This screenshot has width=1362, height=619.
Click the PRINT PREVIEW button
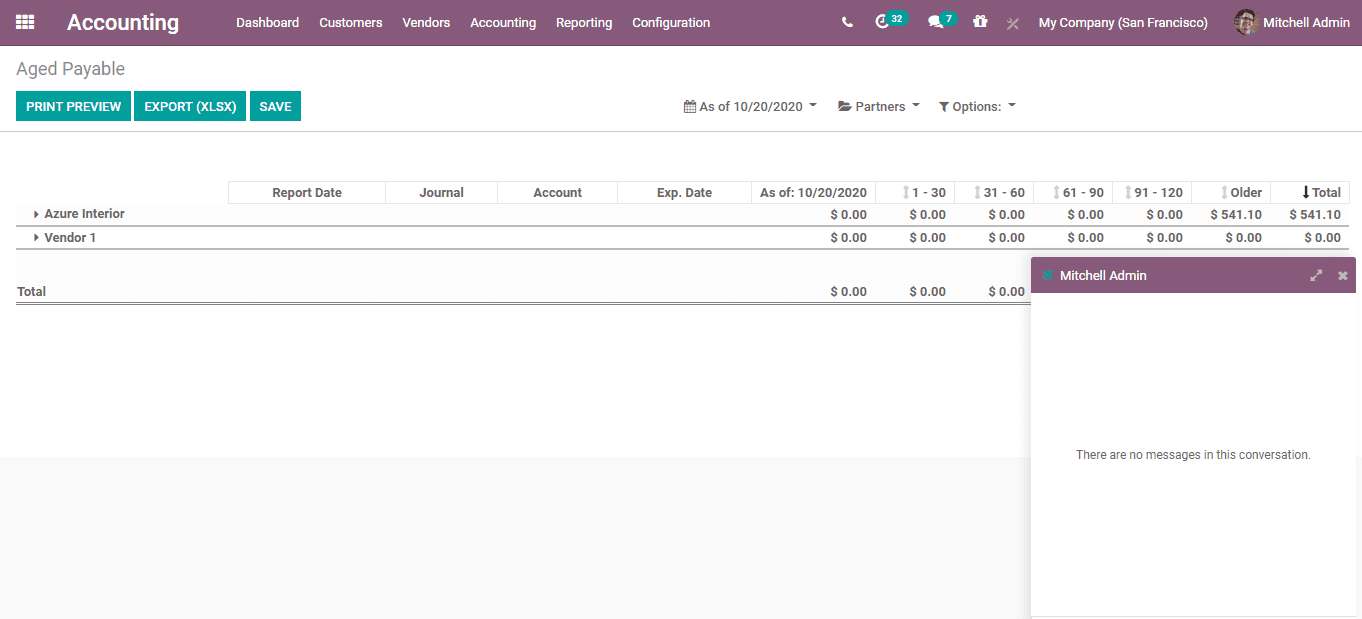point(72,106)
